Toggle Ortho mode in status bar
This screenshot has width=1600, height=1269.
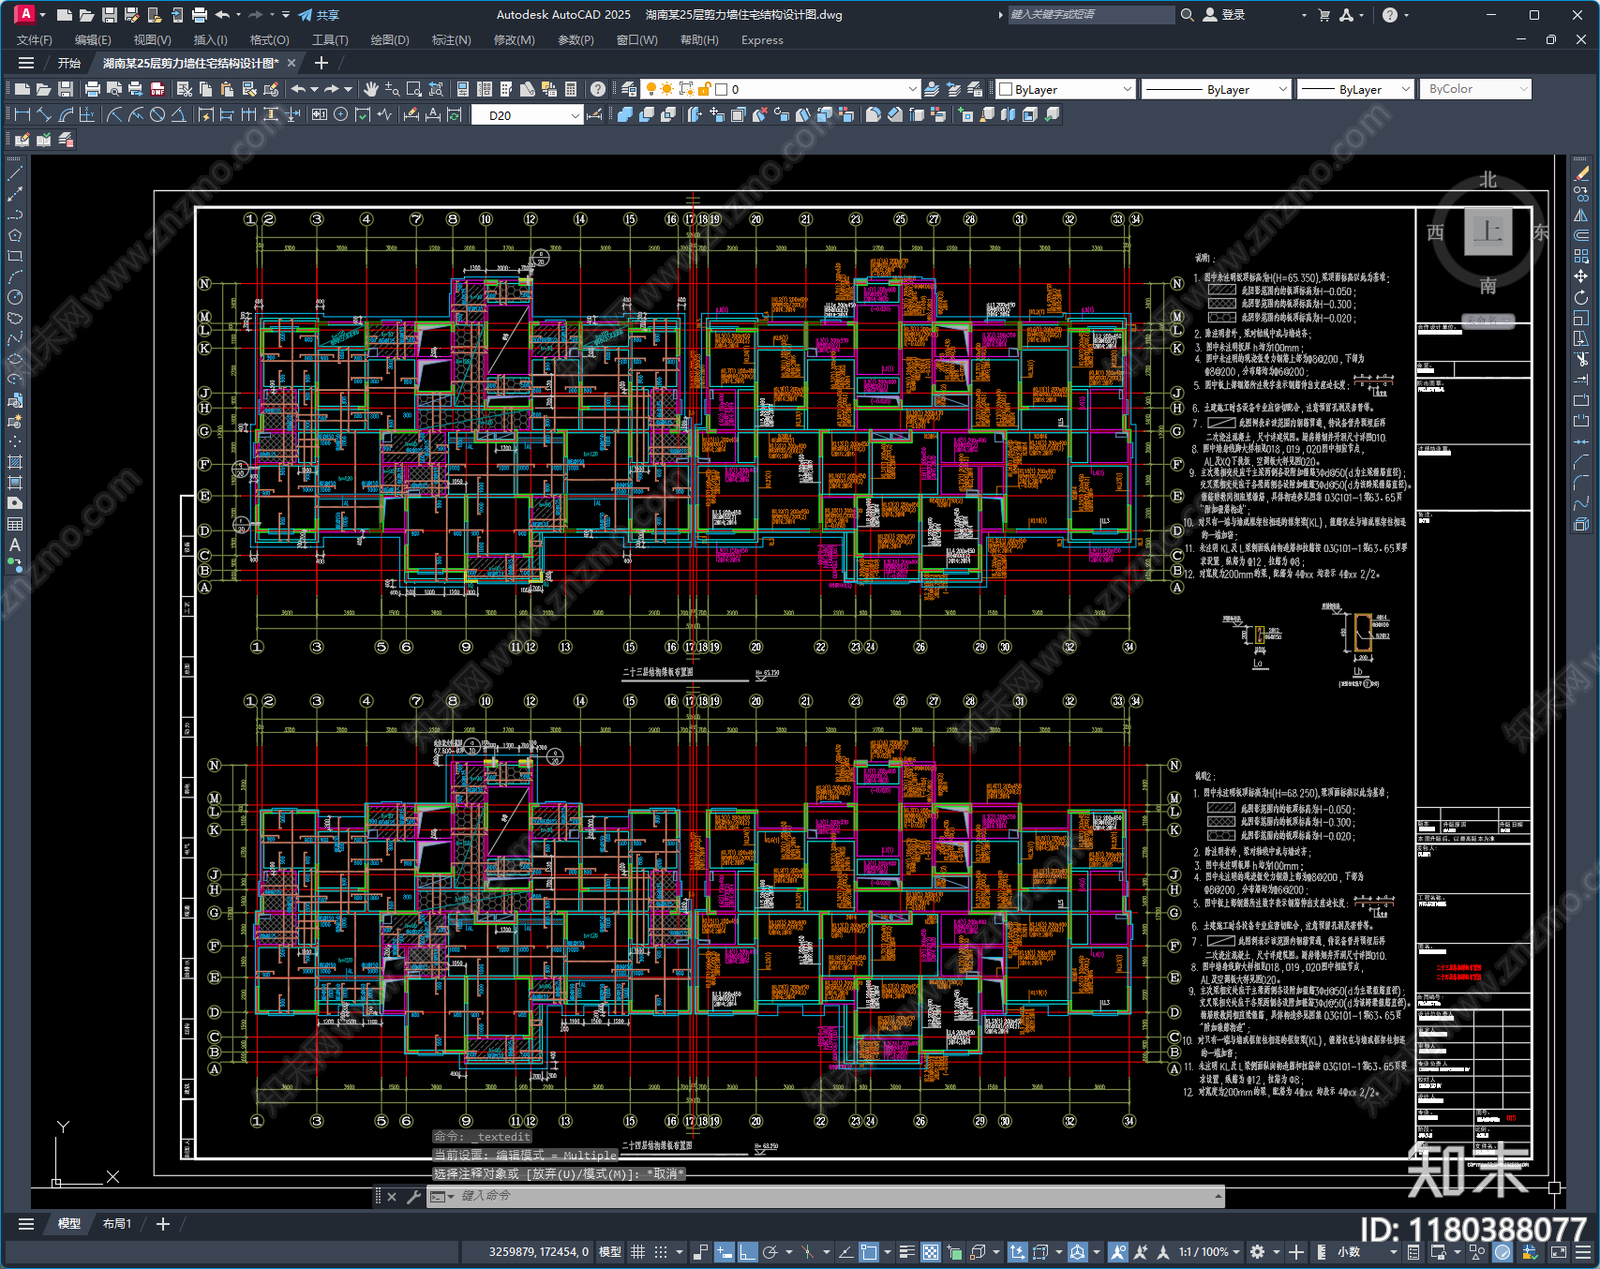click(747, 1252)
